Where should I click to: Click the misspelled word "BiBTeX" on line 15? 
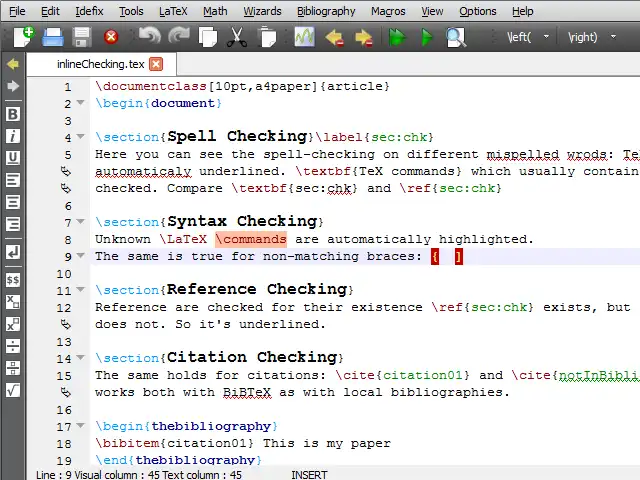[247, 393]
